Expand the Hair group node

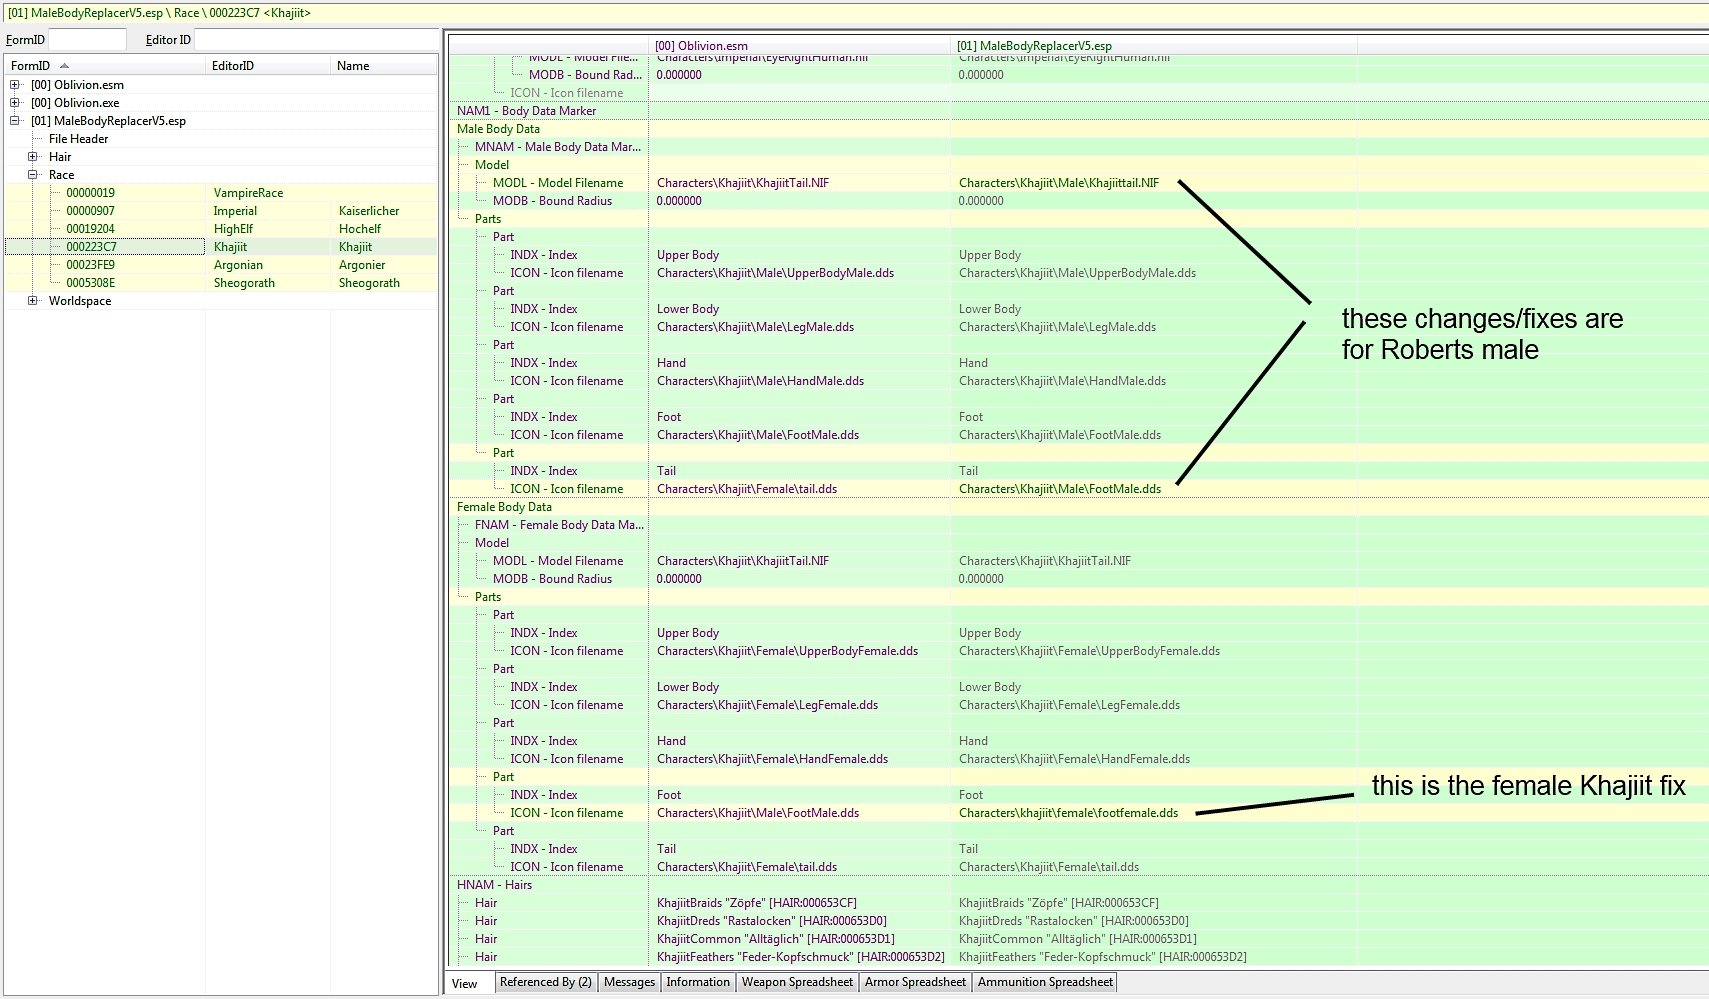click(33, 157)
